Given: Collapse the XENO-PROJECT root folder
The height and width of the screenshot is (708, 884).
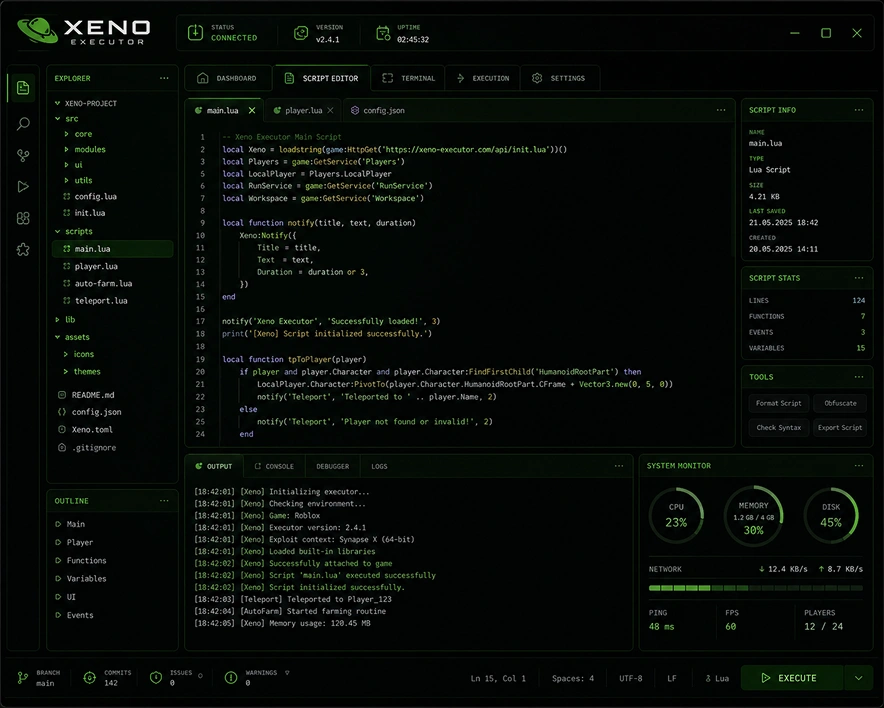Looking at the screenshot, I should click(x=58, y=103).
